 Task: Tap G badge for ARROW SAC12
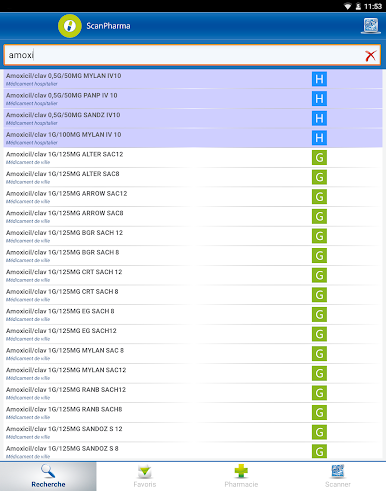[x=319, y=197]
